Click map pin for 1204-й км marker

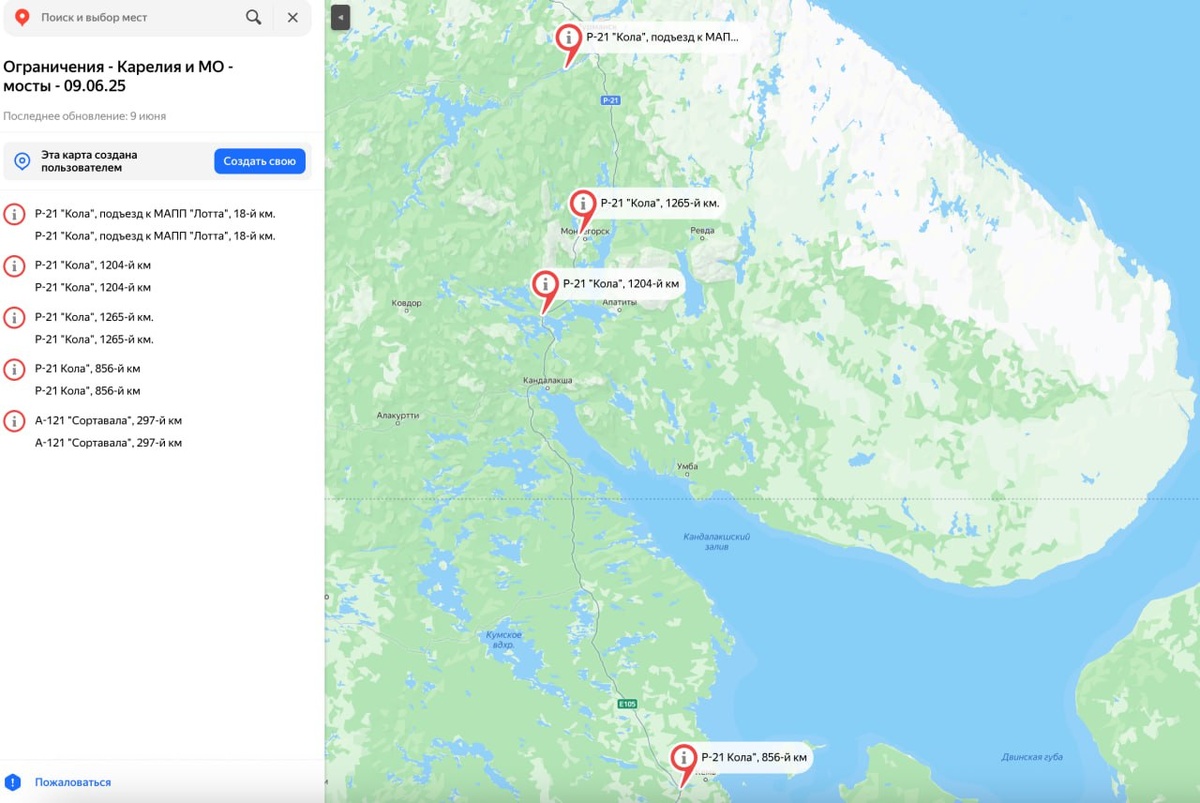[x=545, y=289]
